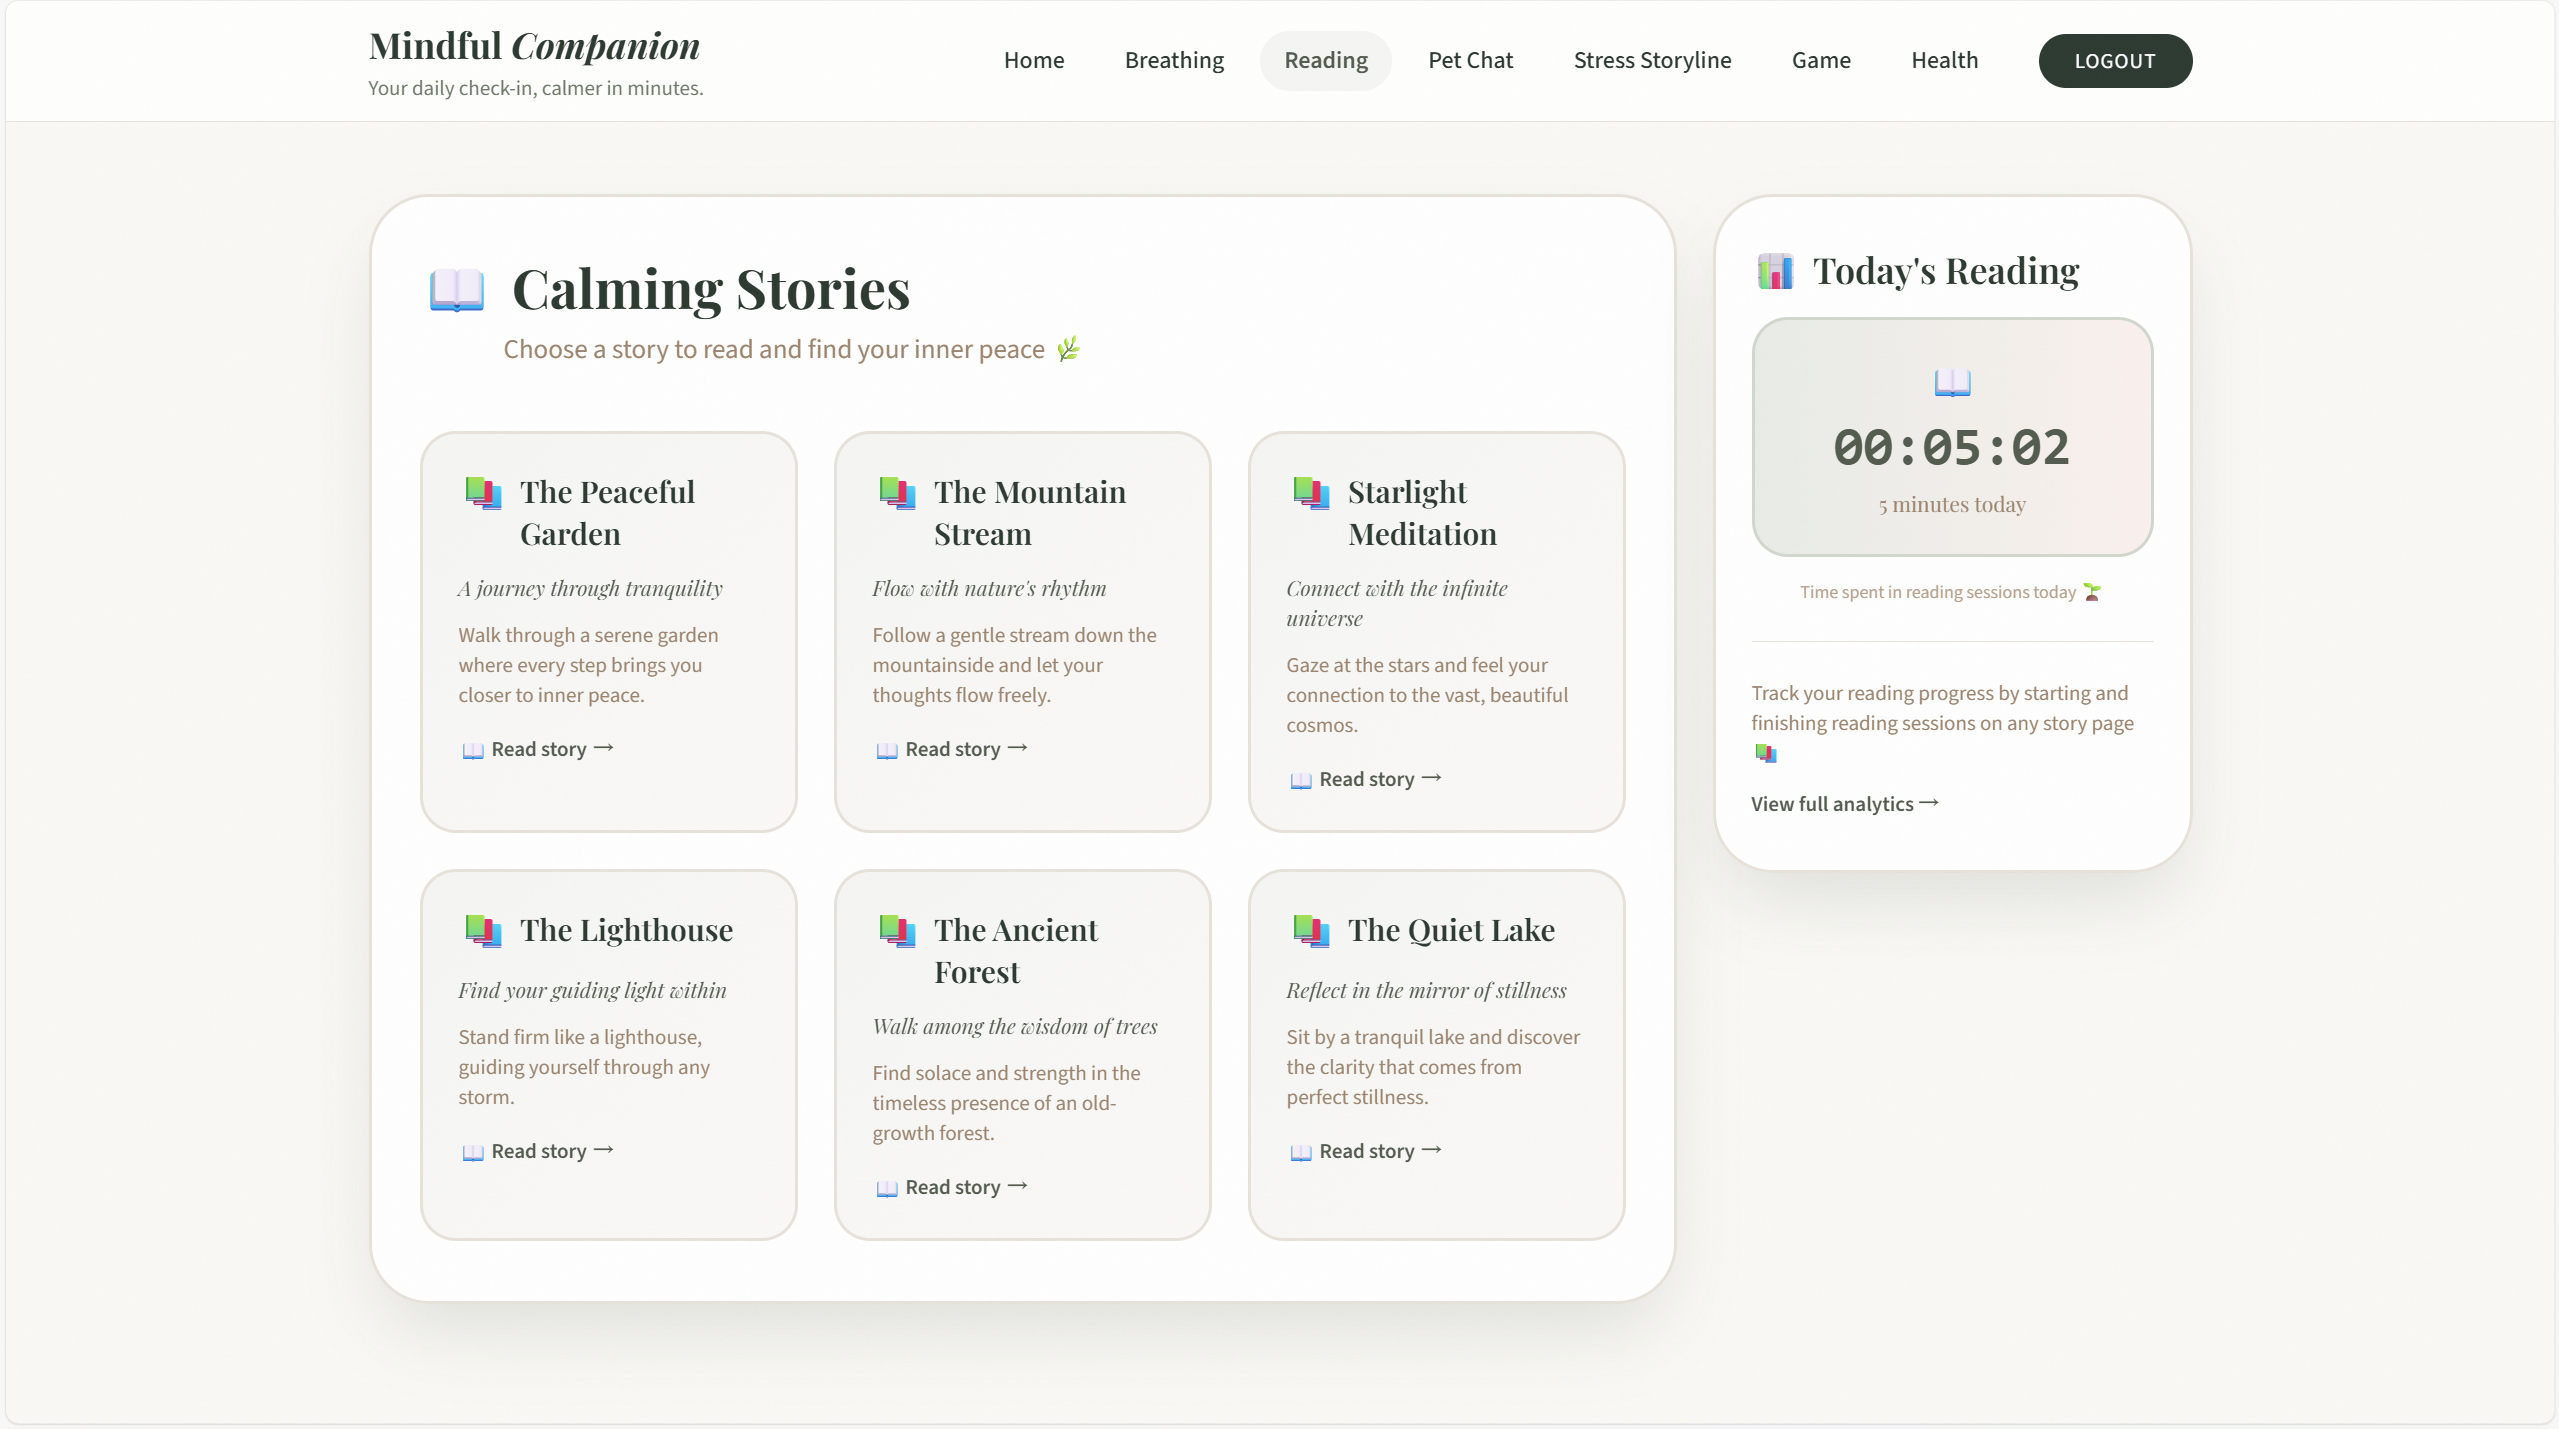Image resolution: width=2559 pixels, height=1429 pixels.
Task: Open View full analytics link
Action: pos(1844,804)
